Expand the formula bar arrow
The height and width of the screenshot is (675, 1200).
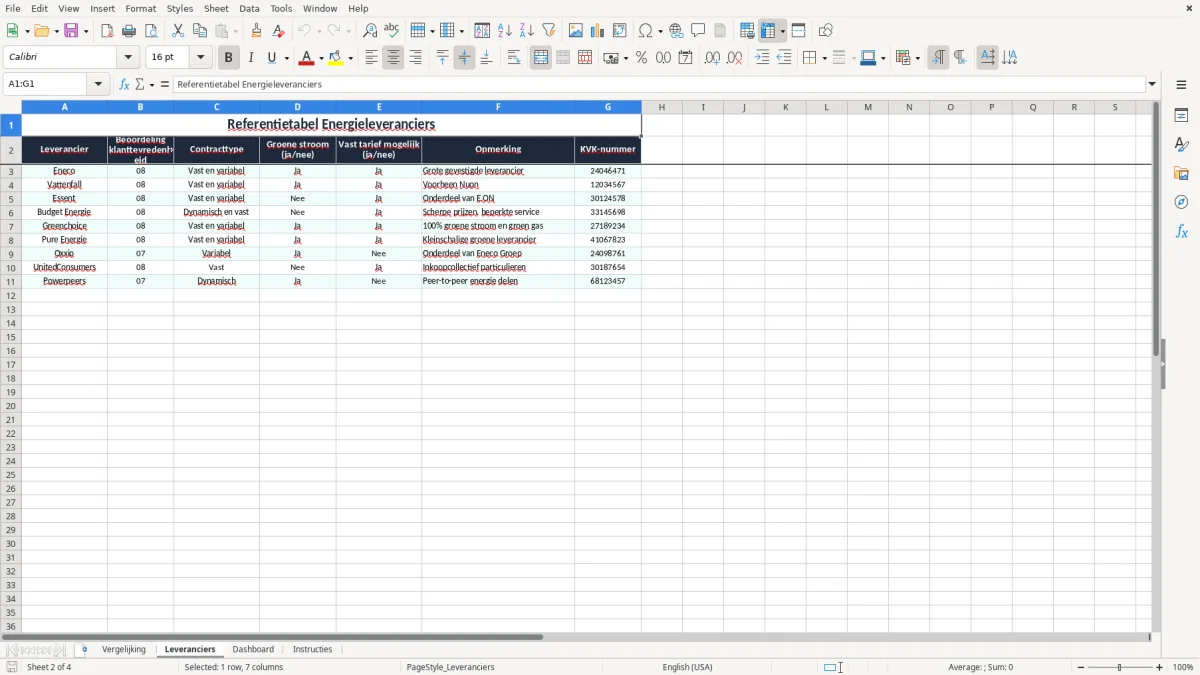tap(1152, 85)
